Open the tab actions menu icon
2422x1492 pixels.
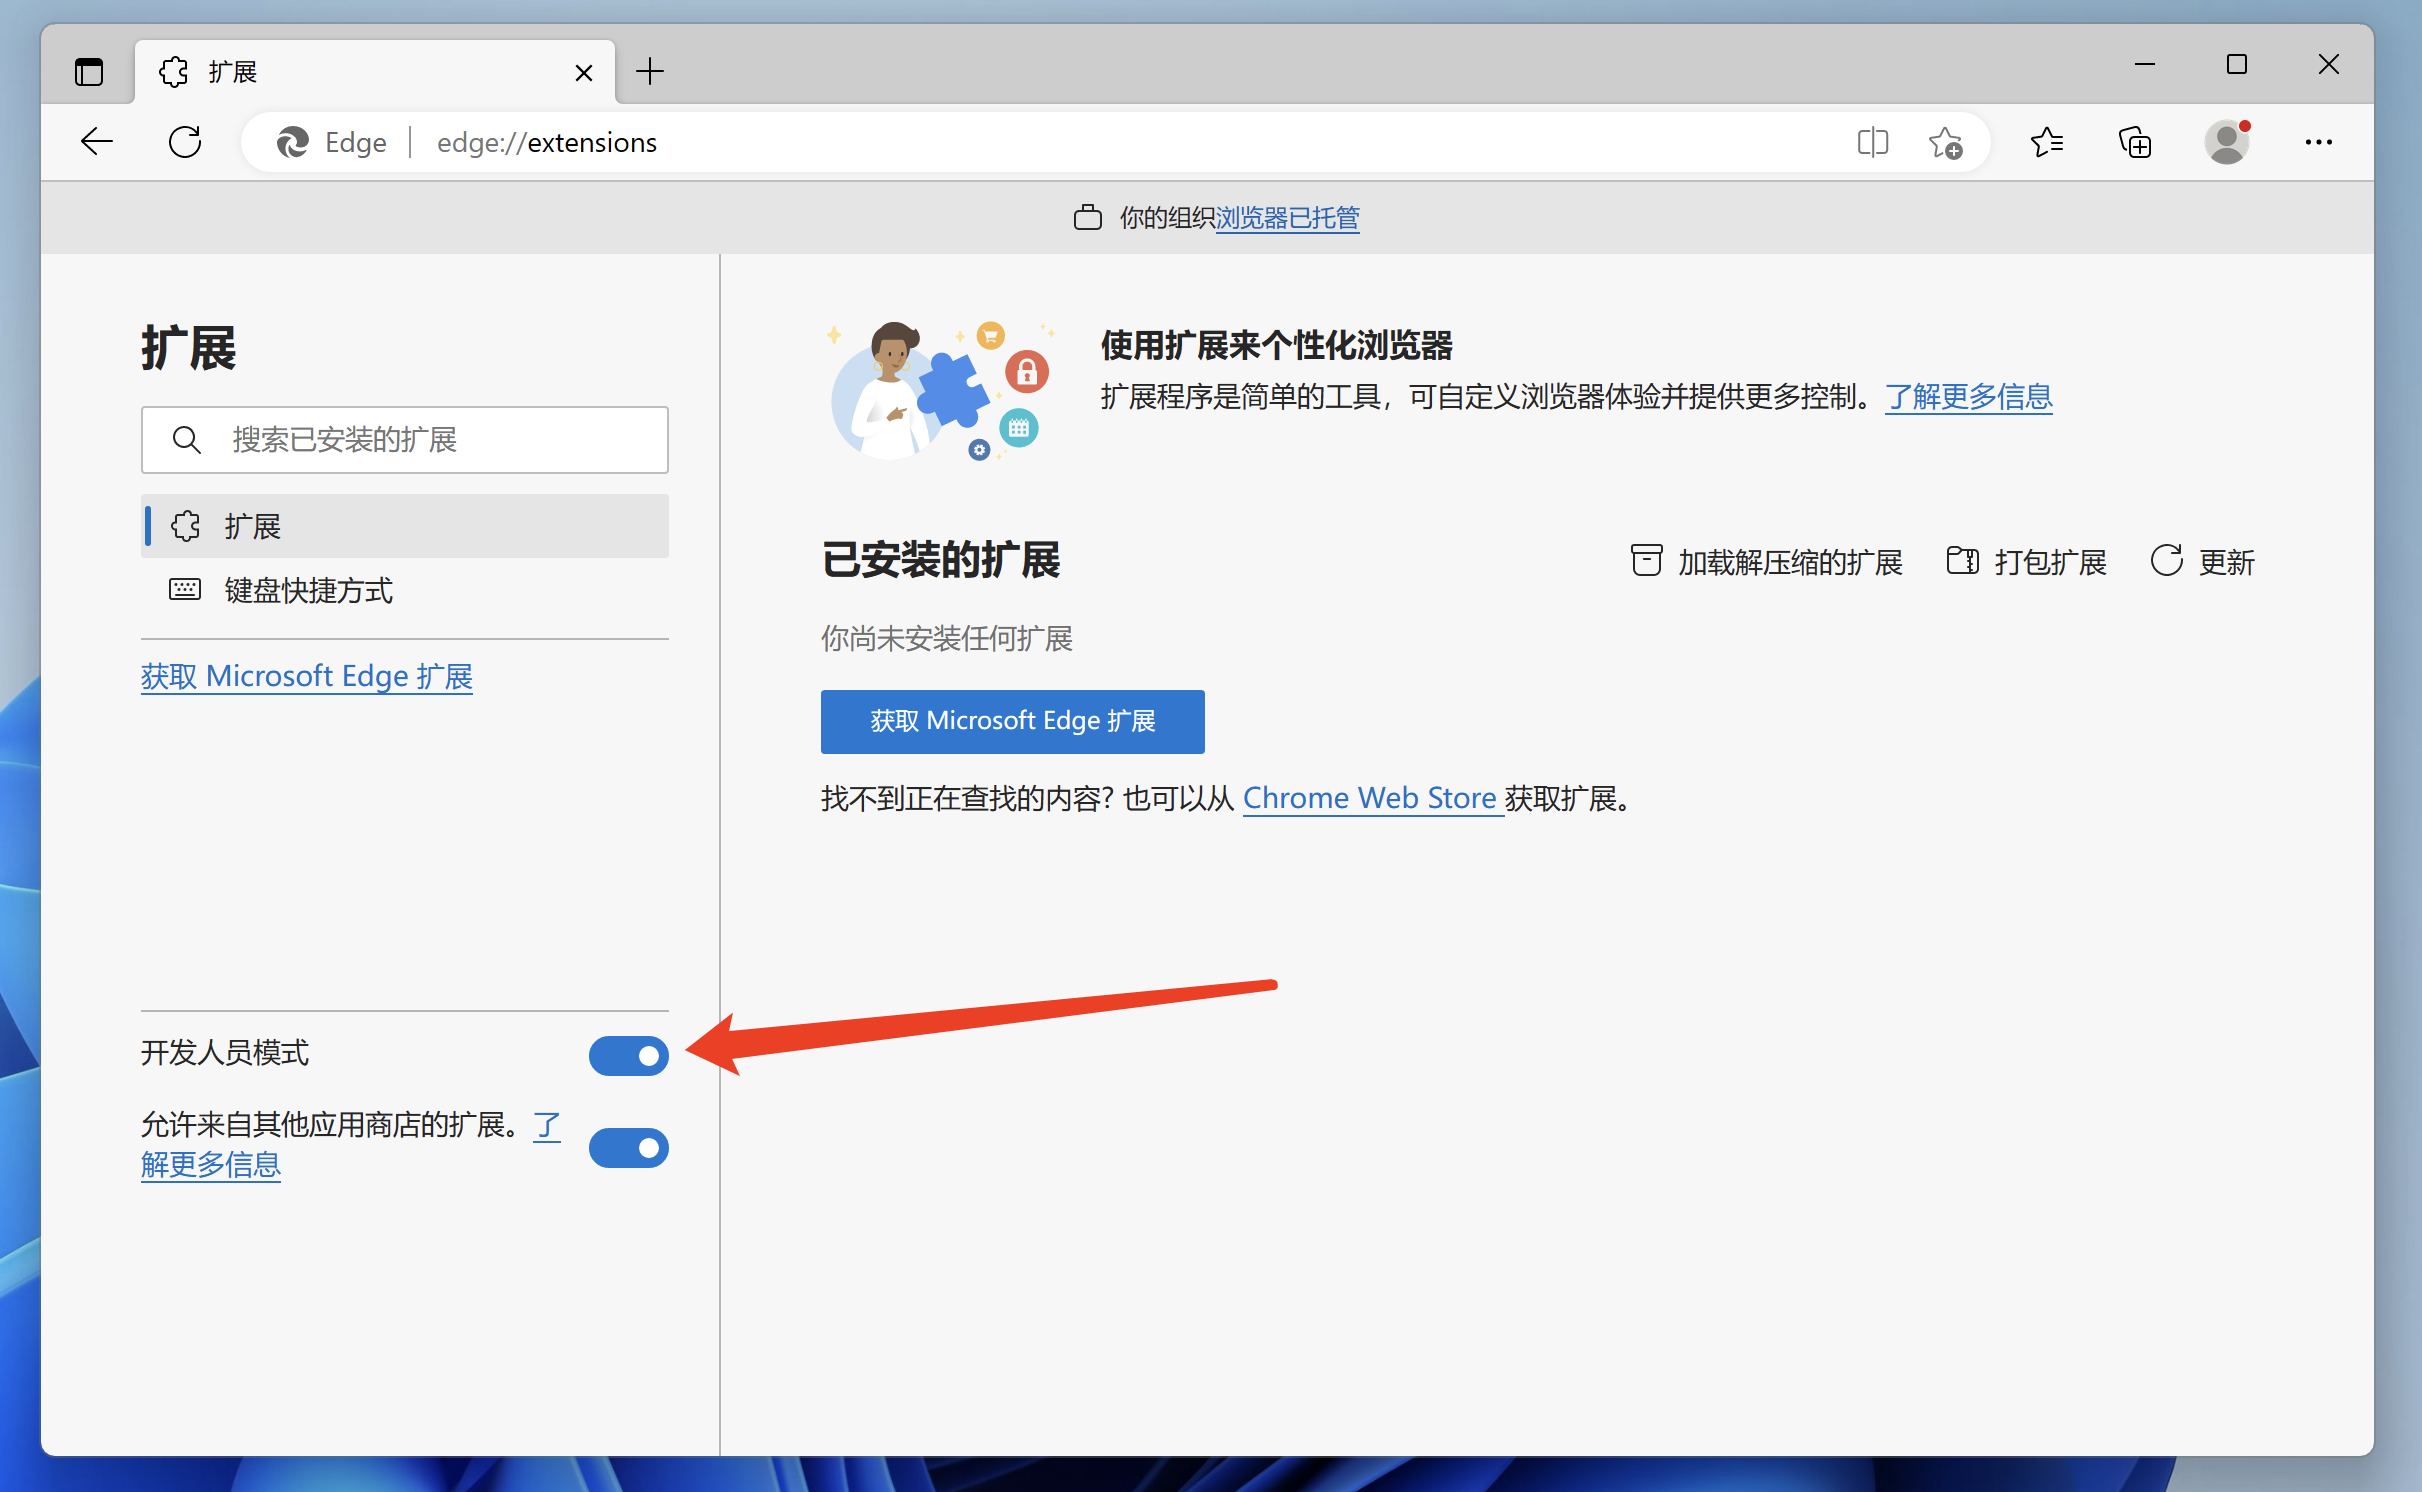[89, 72]
